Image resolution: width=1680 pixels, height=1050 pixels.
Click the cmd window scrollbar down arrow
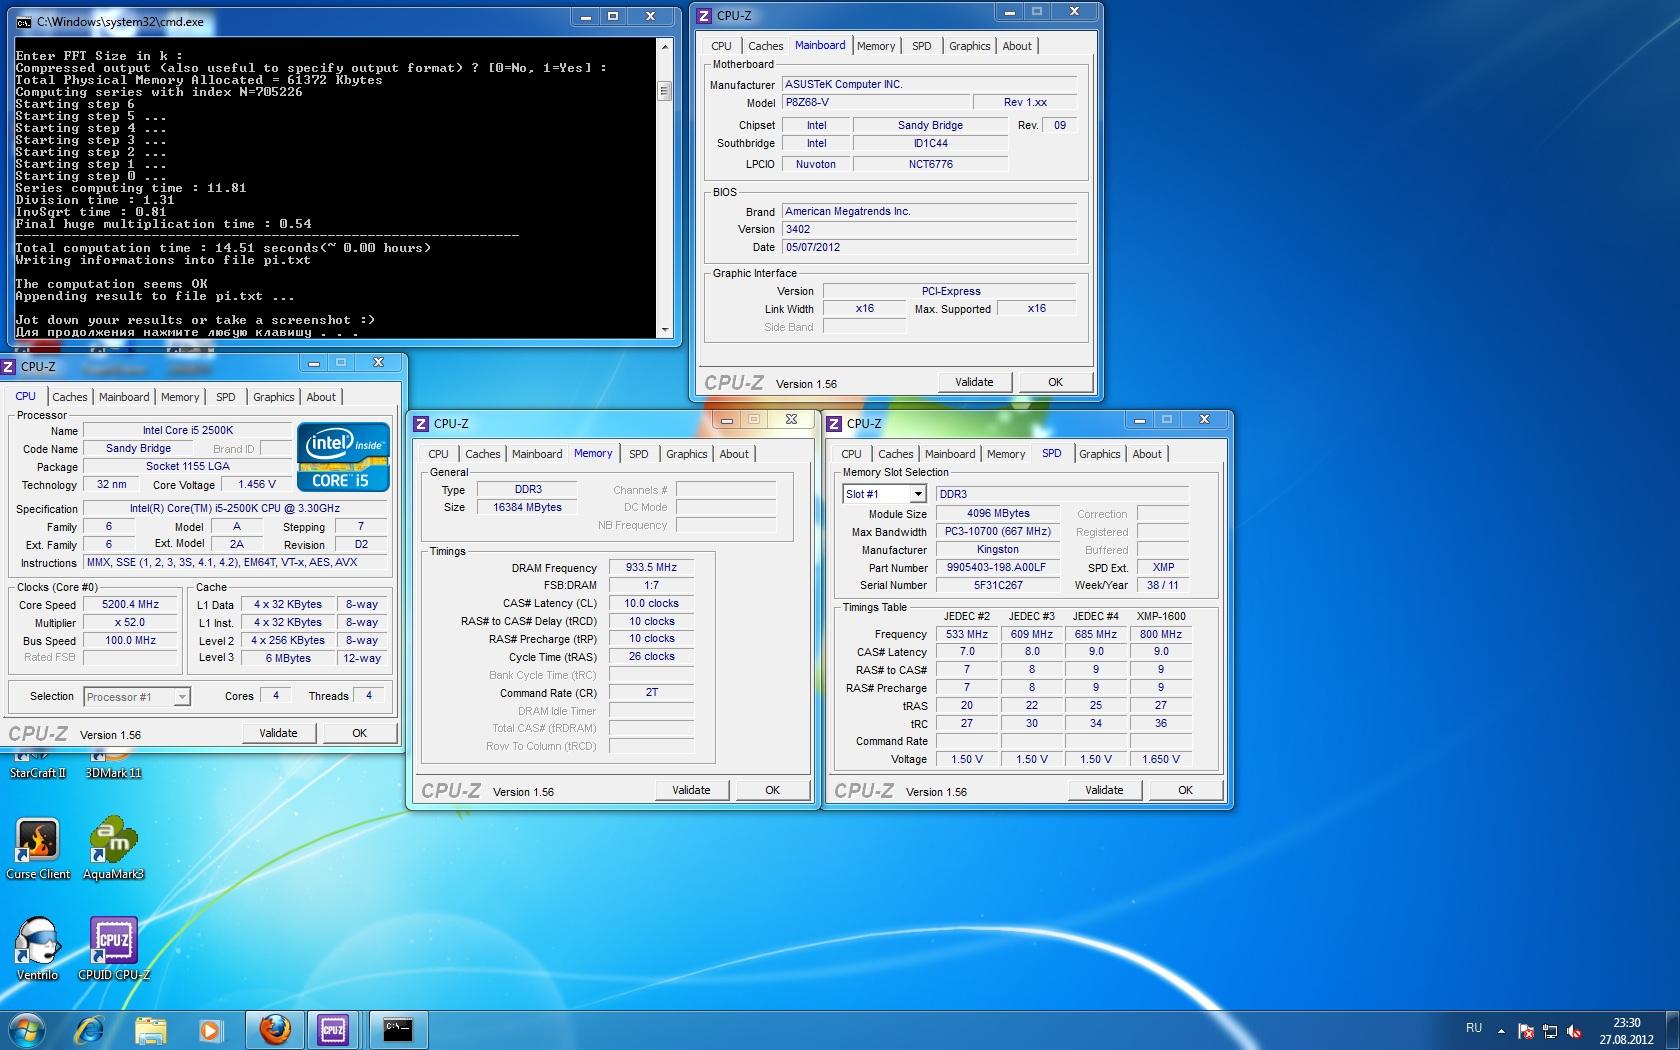pyautogui.click(x=665, y=329)
